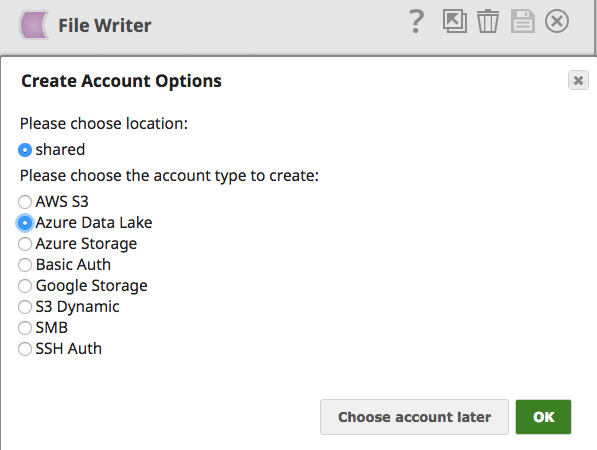
Task: Select the shared location radio button
Action: pos(25,150)
